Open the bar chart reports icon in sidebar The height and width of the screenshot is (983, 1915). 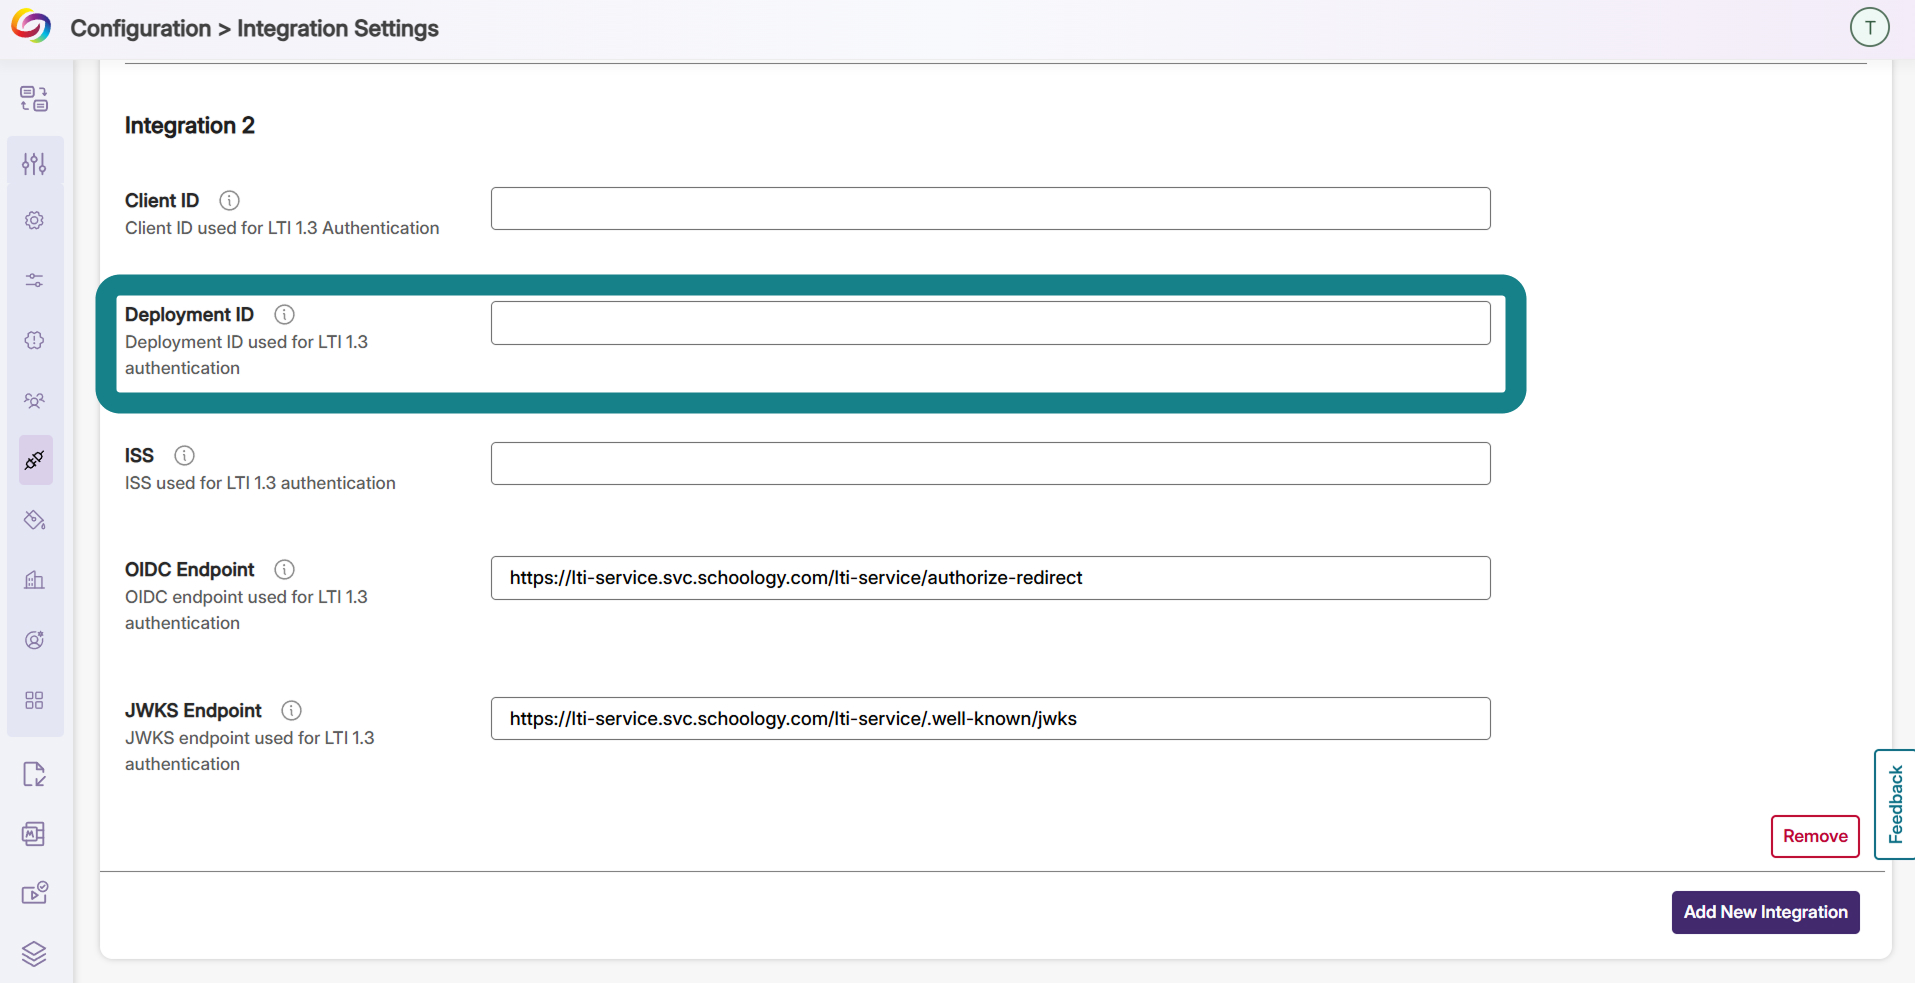coord(35,580)
